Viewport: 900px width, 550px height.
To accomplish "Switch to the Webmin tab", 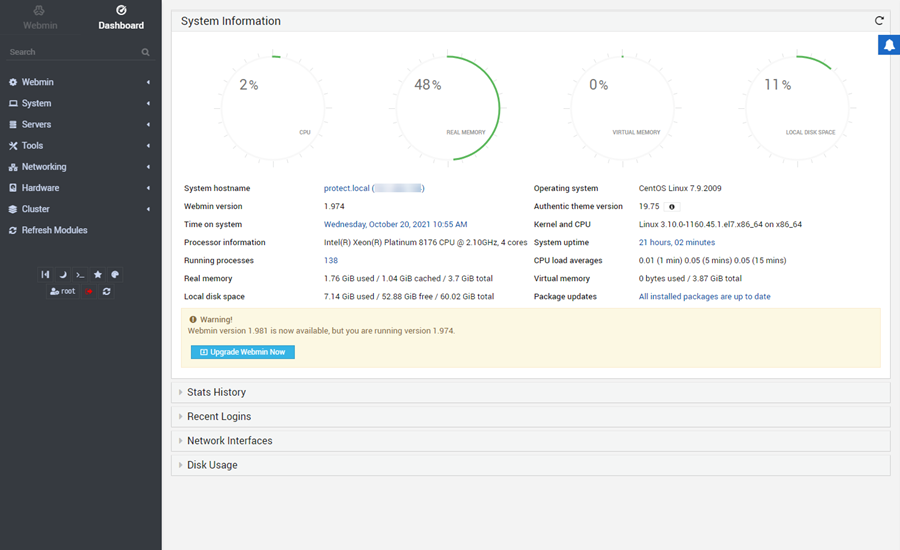I will [x=40, y=18].
